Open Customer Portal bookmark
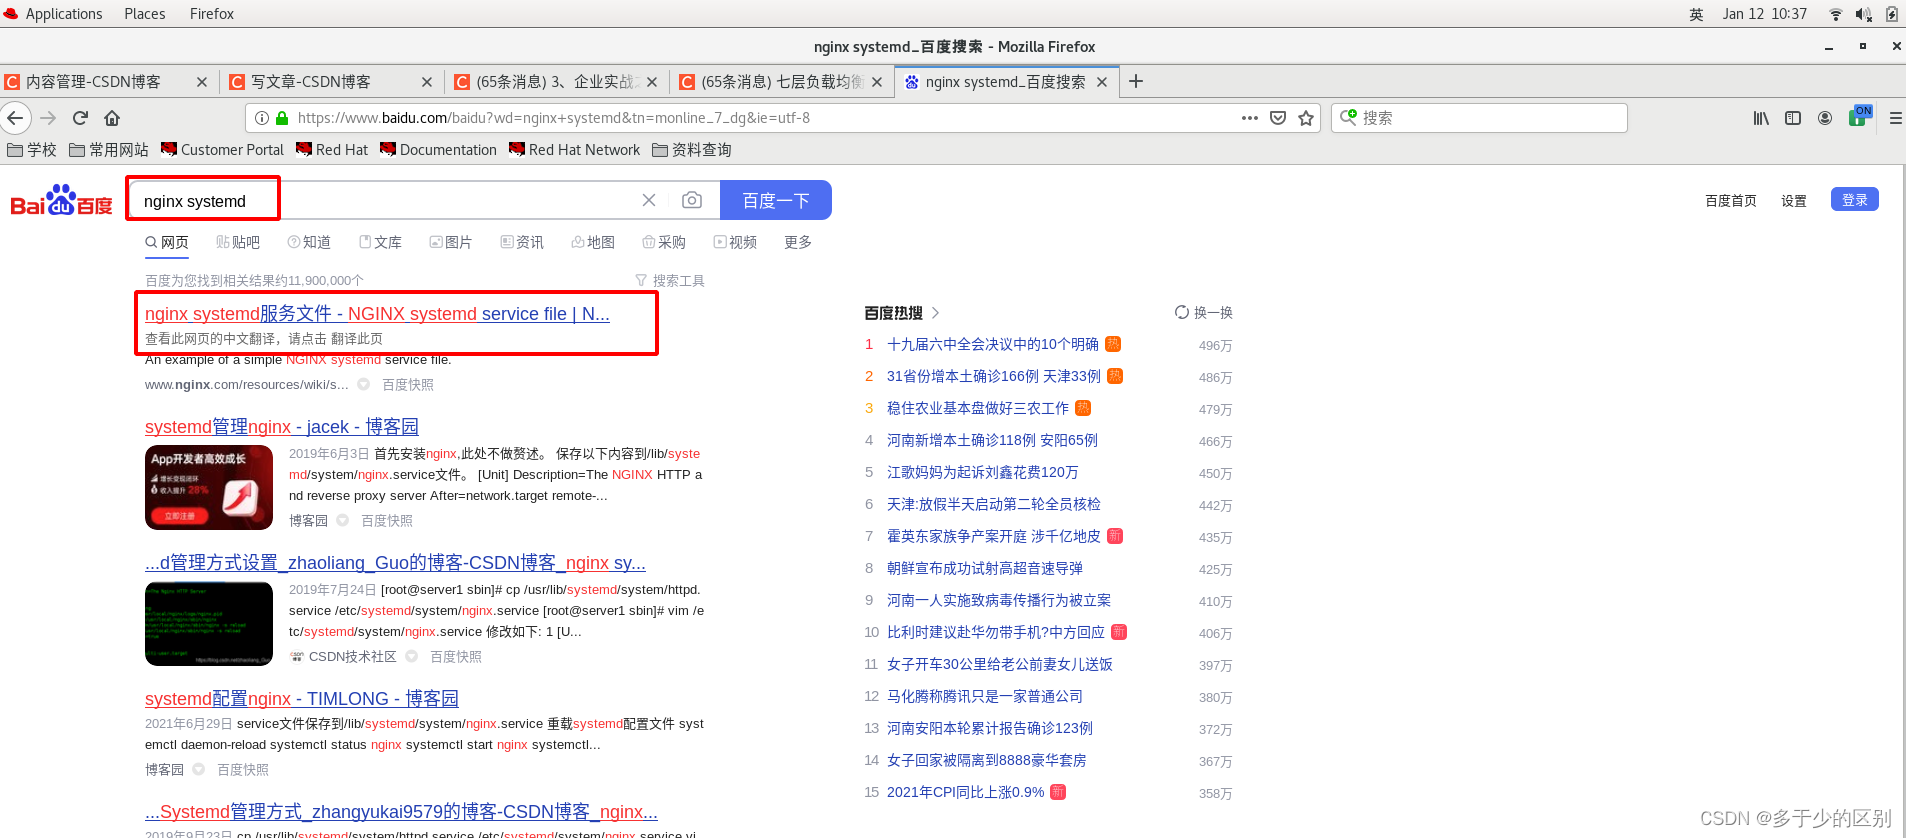This screenshot has height=838, width=1906. pyautogui.click(x=222, y=150)
